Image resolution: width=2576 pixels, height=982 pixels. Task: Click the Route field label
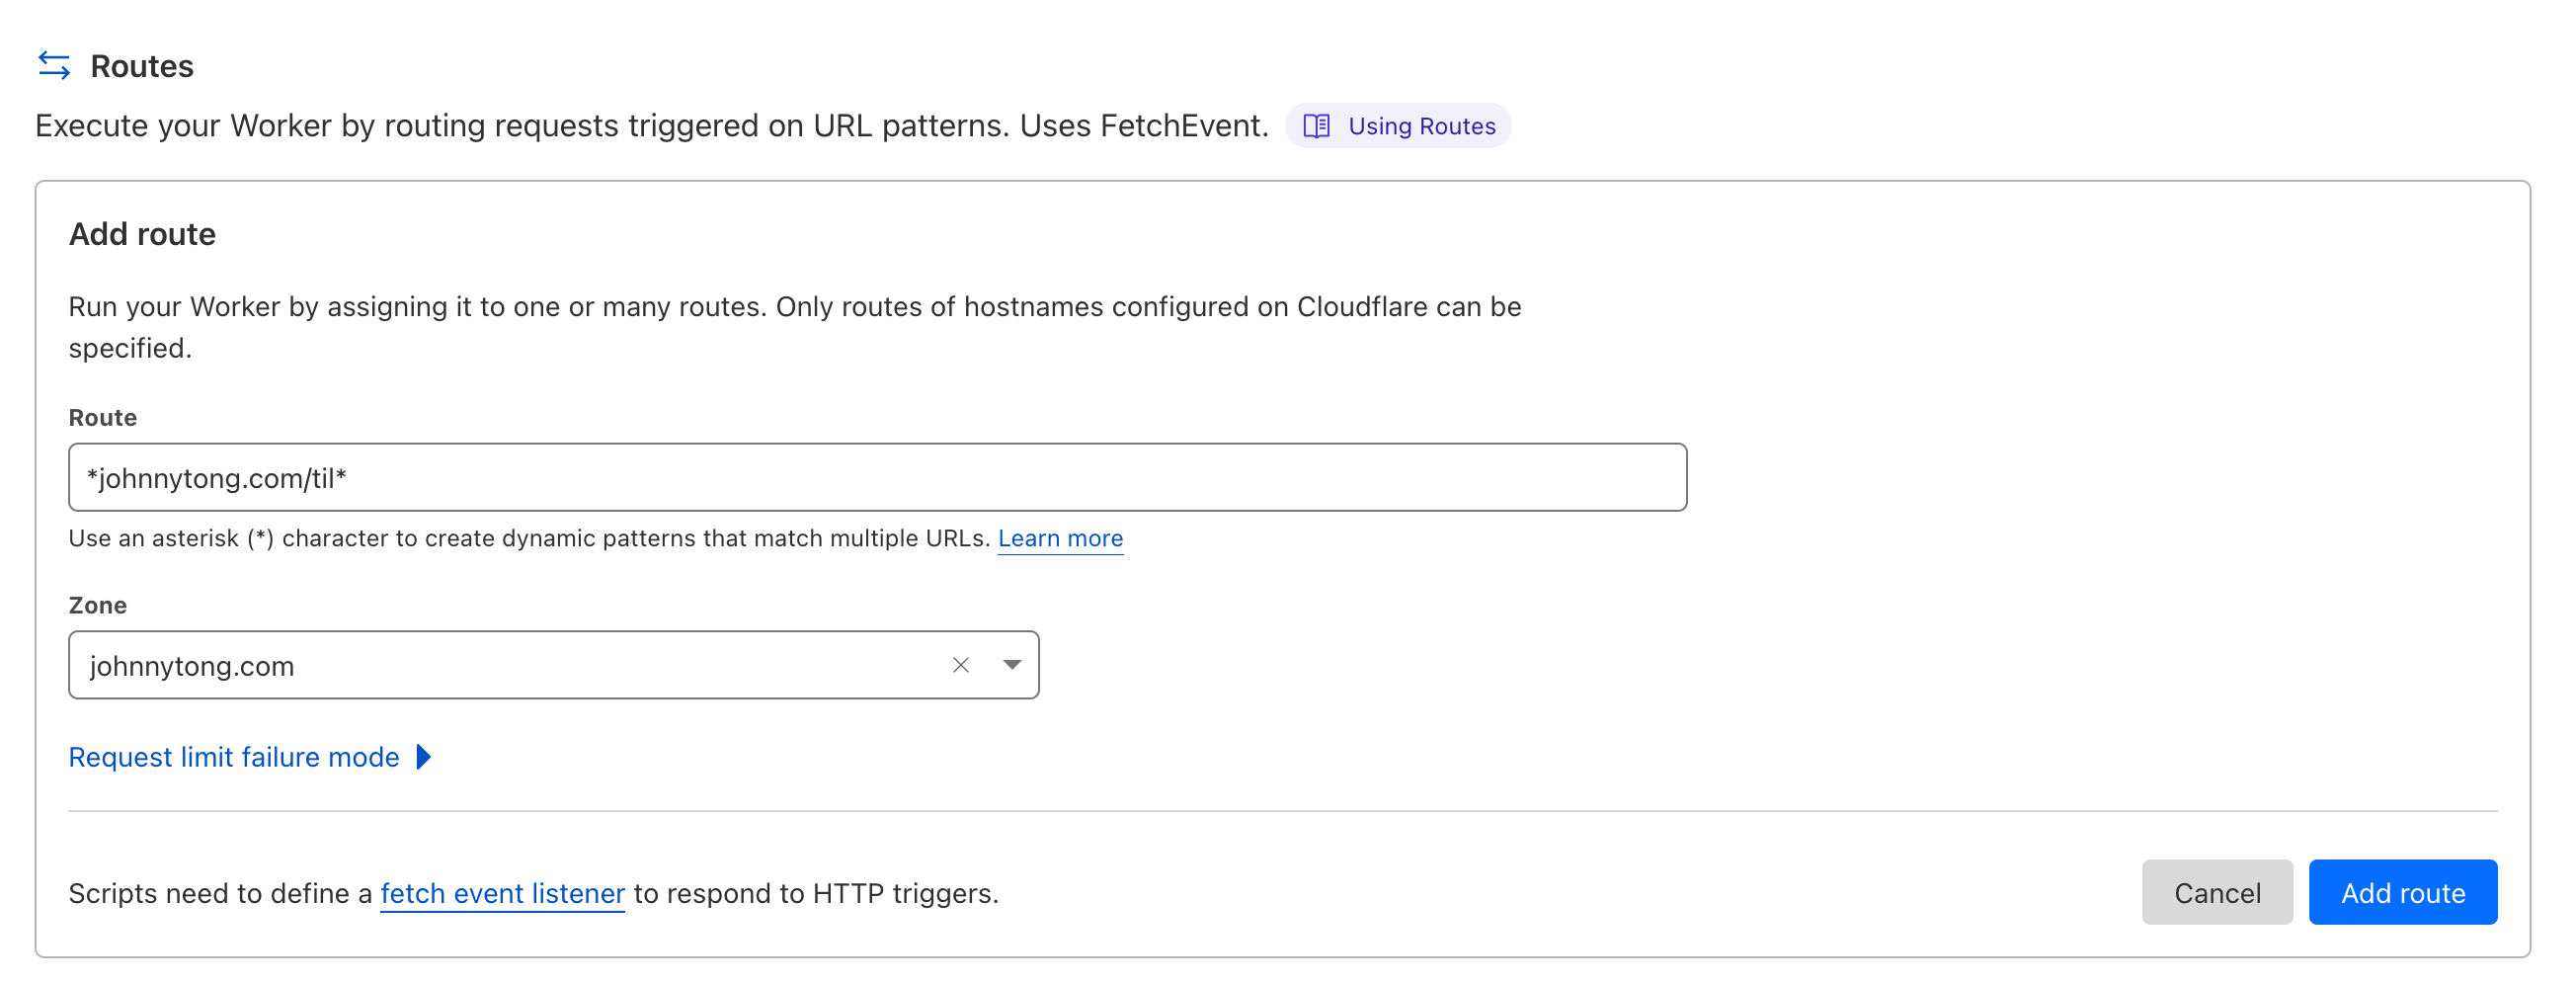(102, 418)
